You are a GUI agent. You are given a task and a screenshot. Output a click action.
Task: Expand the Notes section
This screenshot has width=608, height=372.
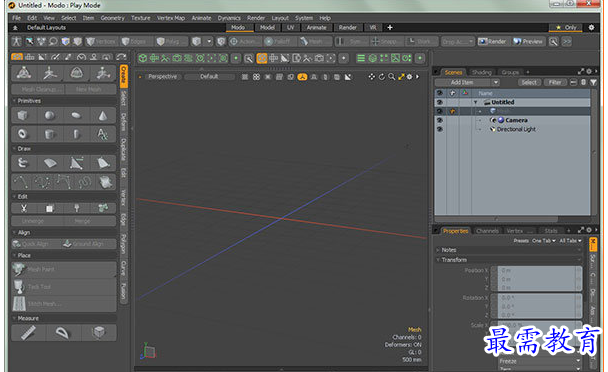[x=438, y=250]
